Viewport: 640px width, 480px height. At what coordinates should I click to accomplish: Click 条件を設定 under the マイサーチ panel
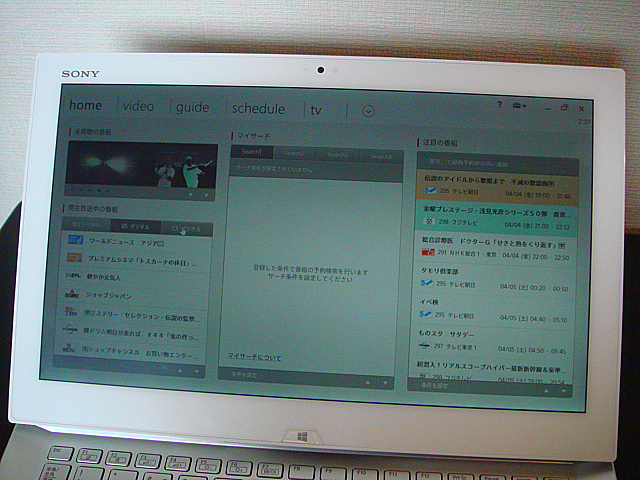pos(244,374)
